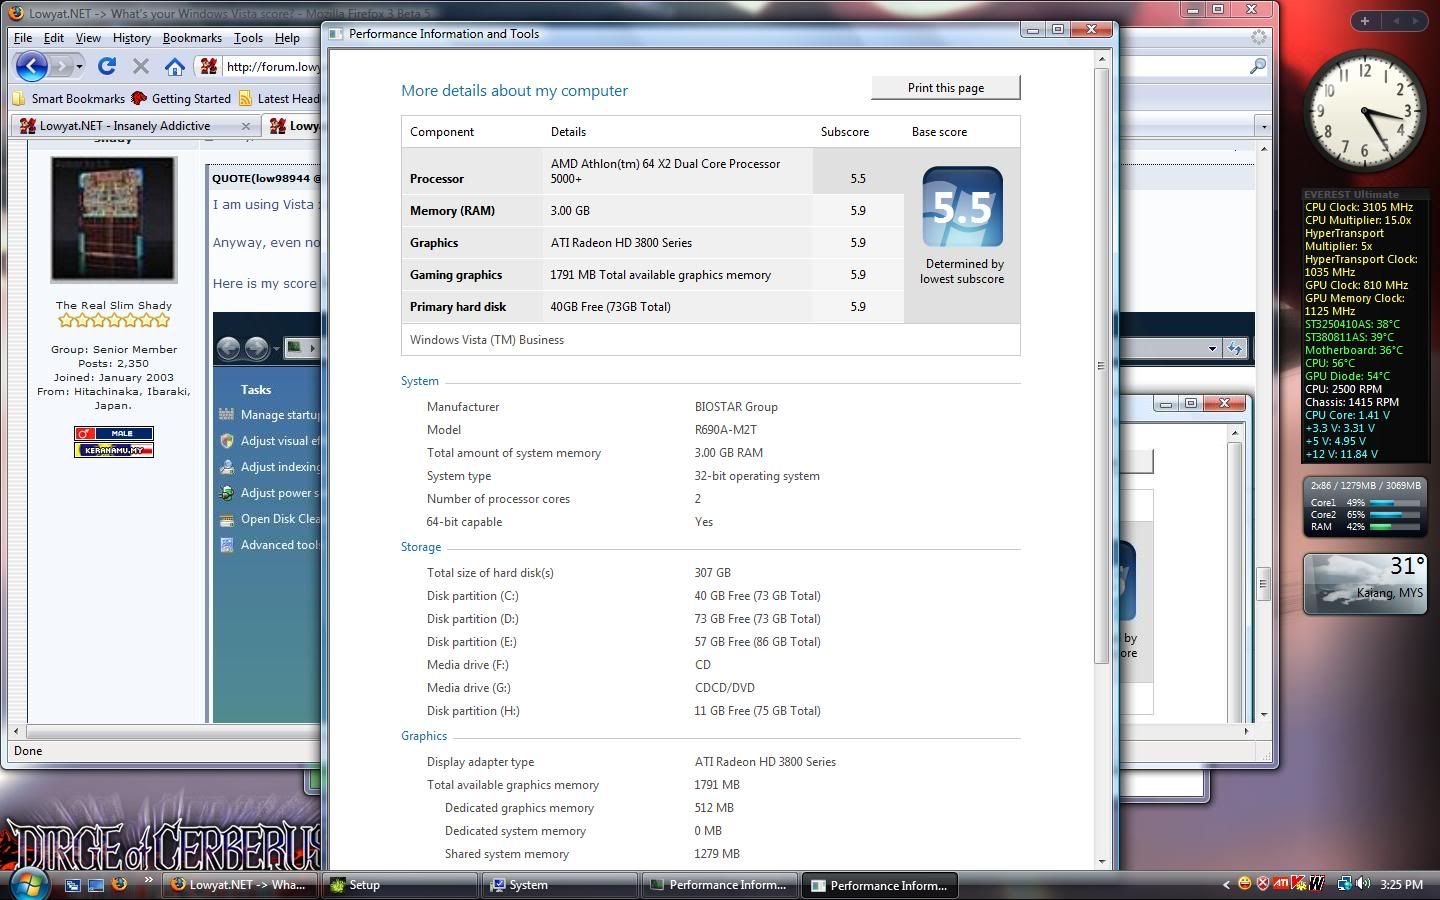Screen dimensions: 1440x900
Task: Click the Performance Information scrollbar down arrow
Action: (1102, 861)
